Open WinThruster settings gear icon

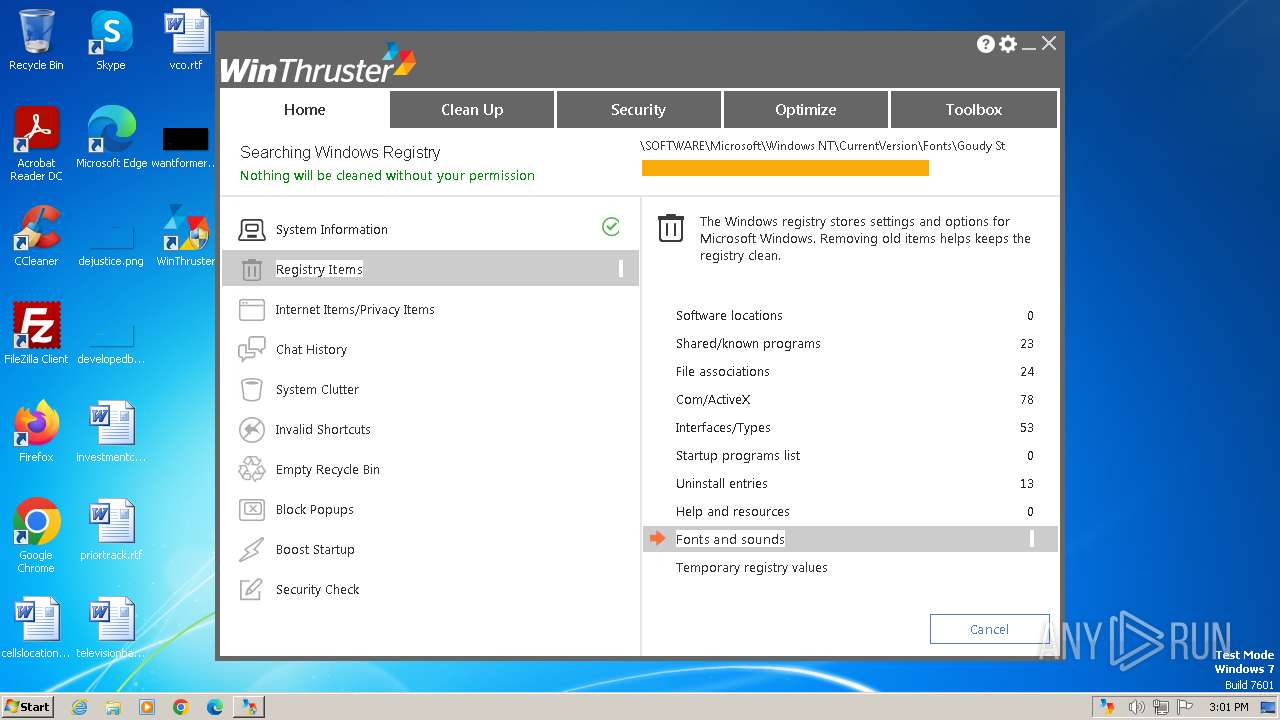1008,44
